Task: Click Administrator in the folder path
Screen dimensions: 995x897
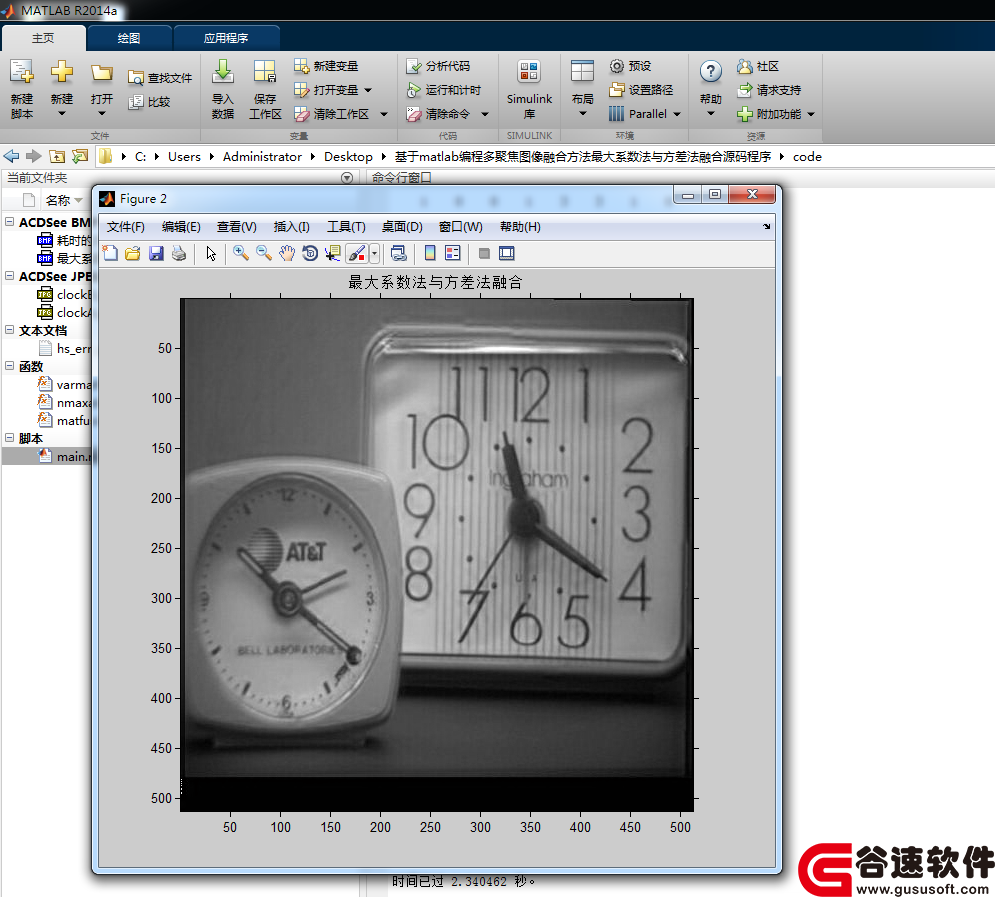Action: pyautogui.click(x=262, y=157)
